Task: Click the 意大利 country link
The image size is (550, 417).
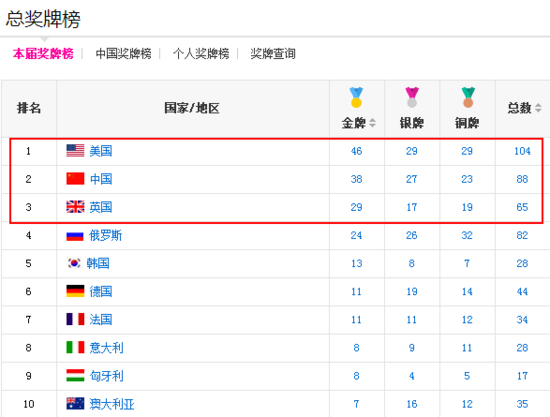Action: pos(106,348)
